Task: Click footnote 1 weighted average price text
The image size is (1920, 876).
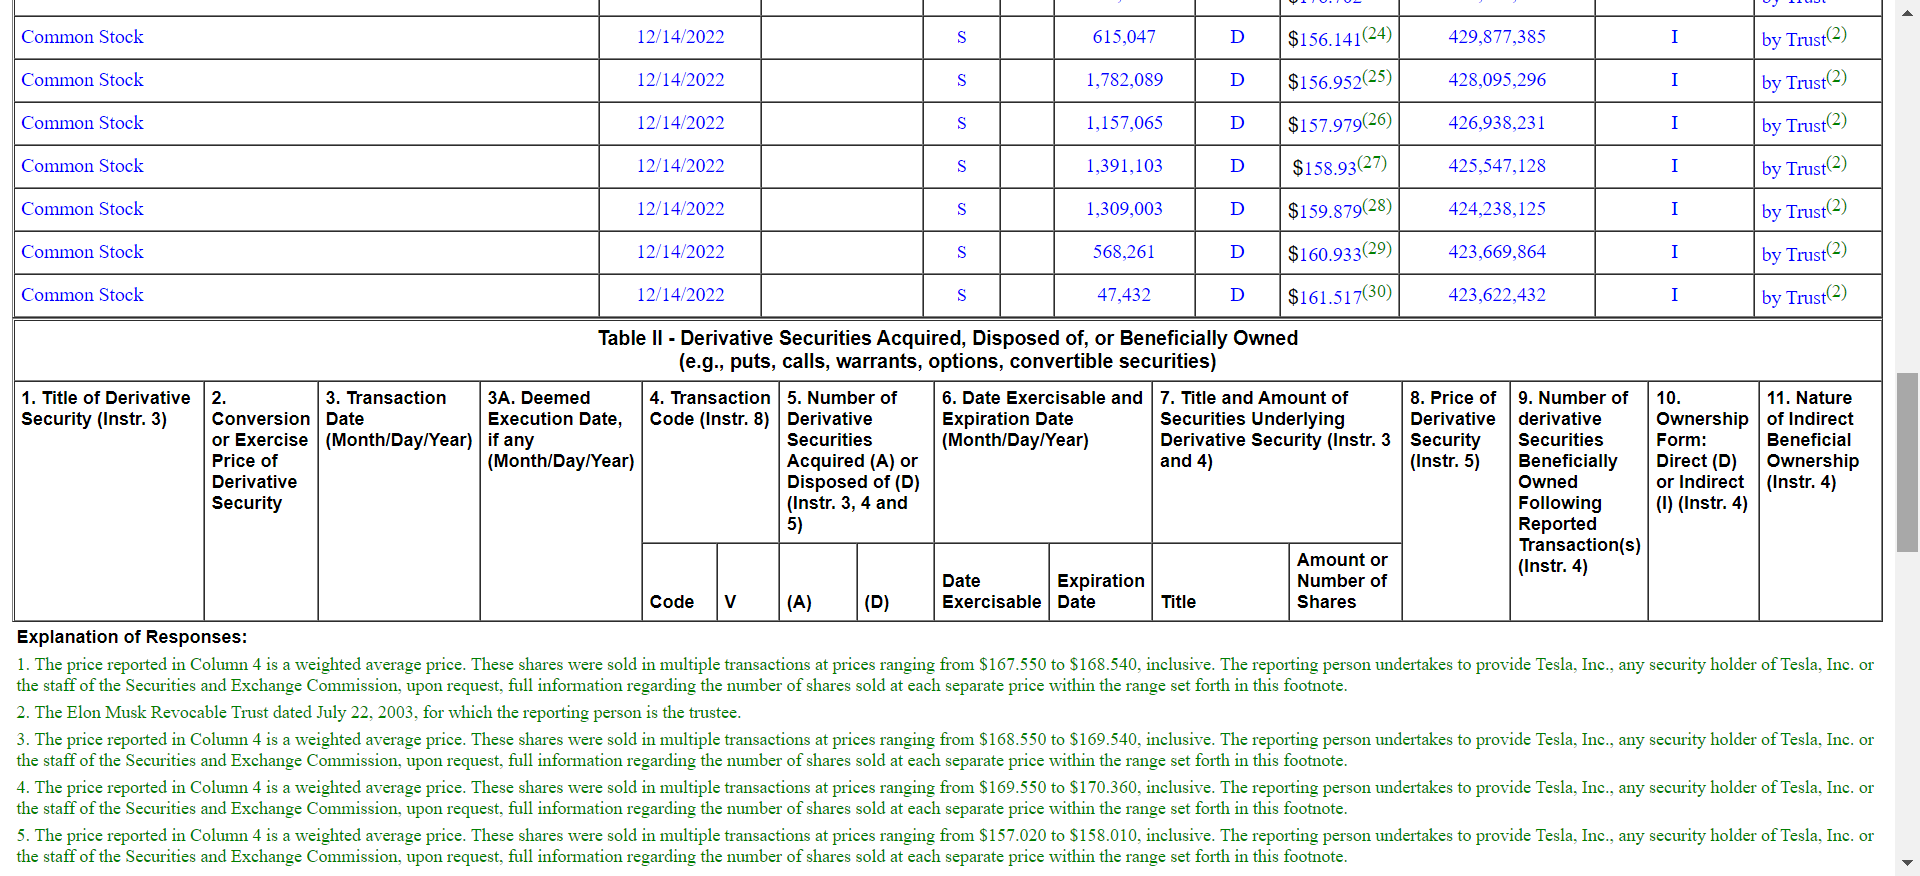Action: pyautogui.click(x=945, y=675)
